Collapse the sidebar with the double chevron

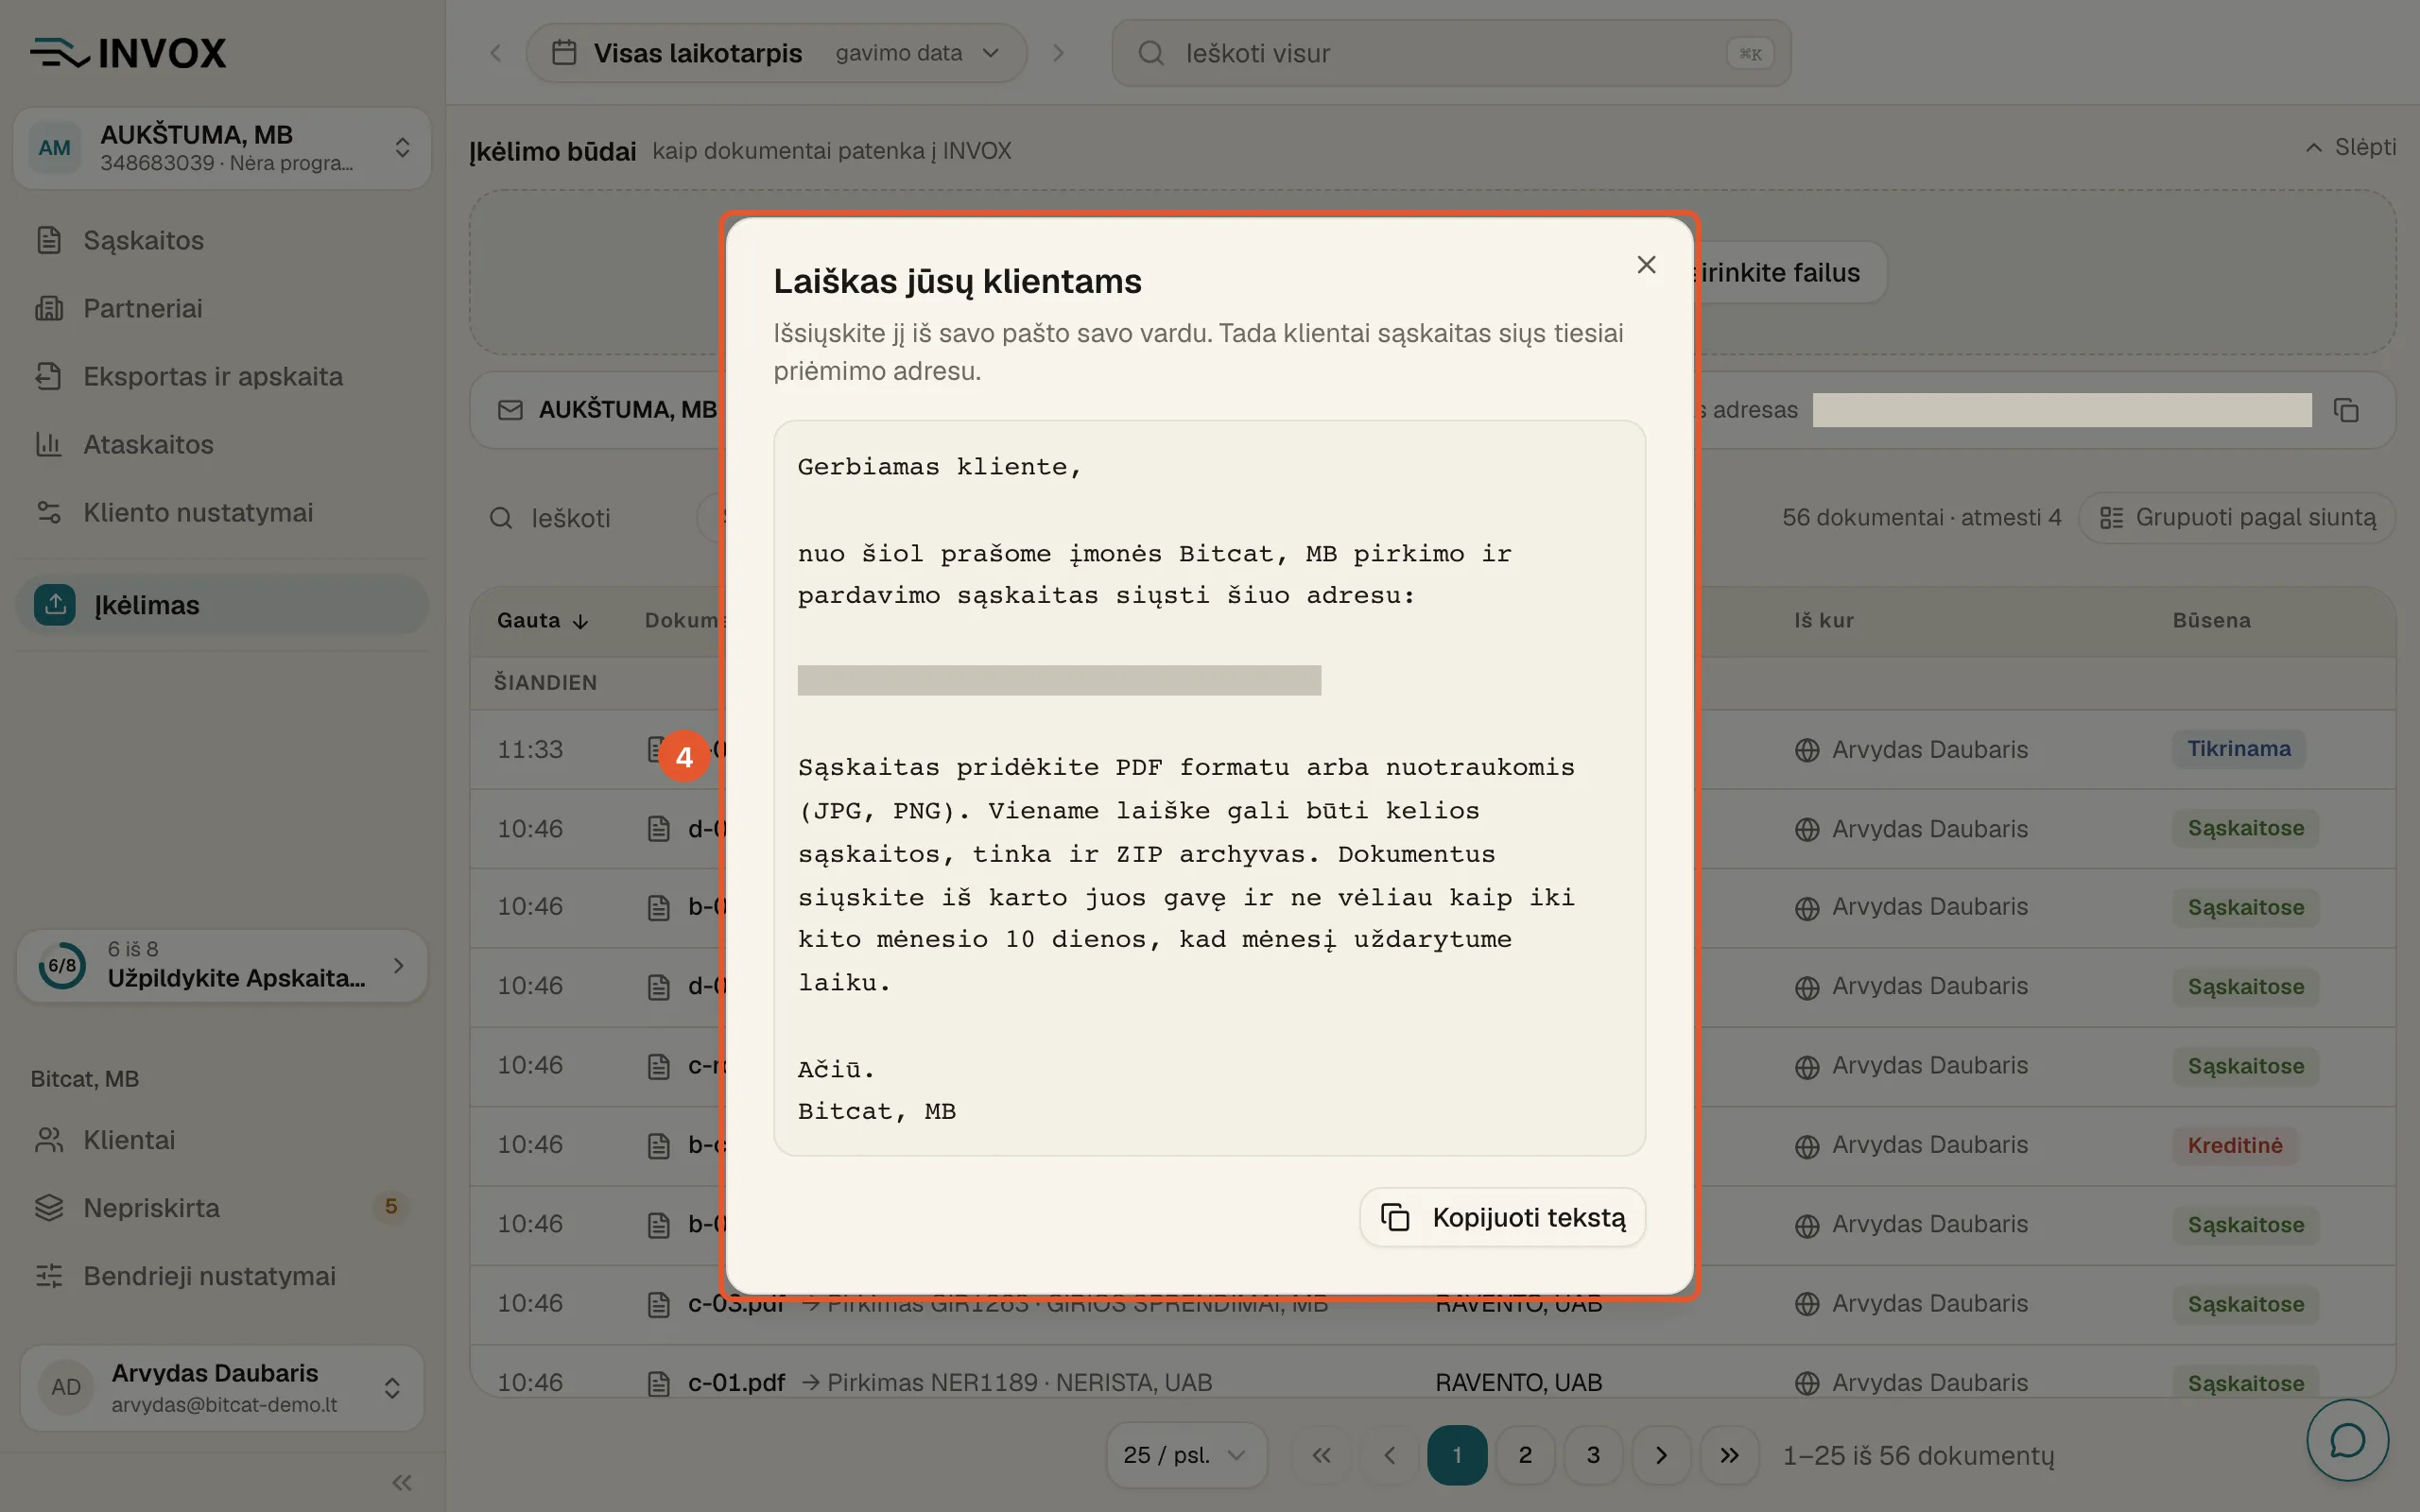tap(402, 1482)
